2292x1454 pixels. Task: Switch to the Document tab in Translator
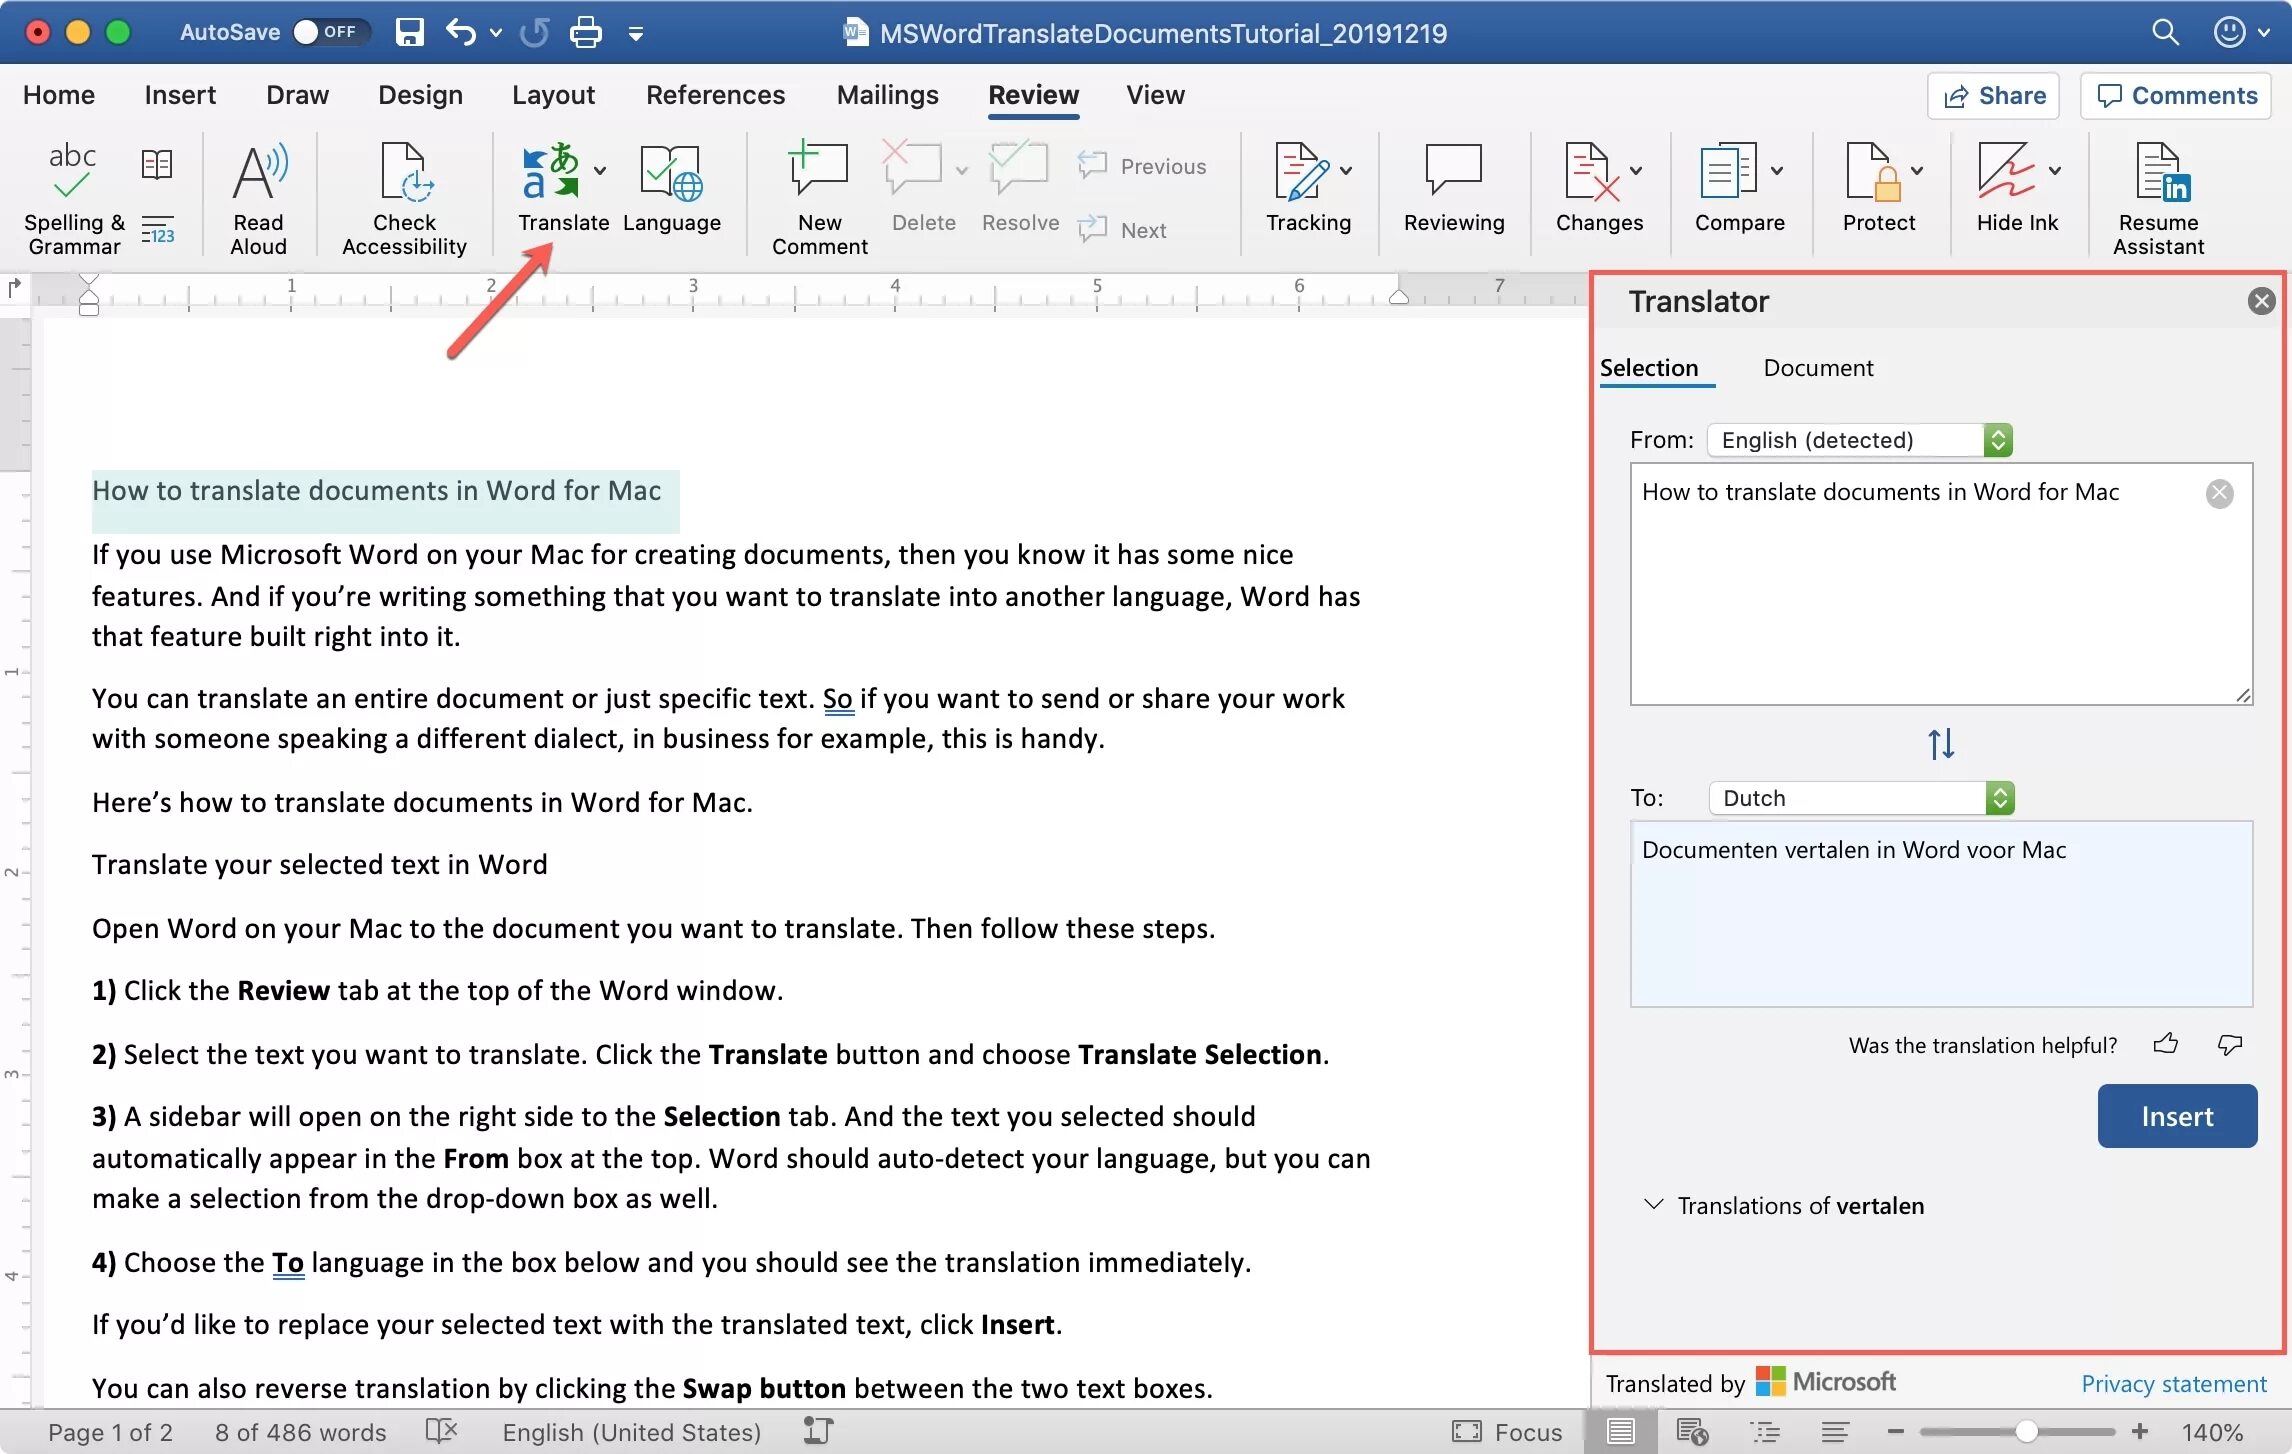(1817, 368)
